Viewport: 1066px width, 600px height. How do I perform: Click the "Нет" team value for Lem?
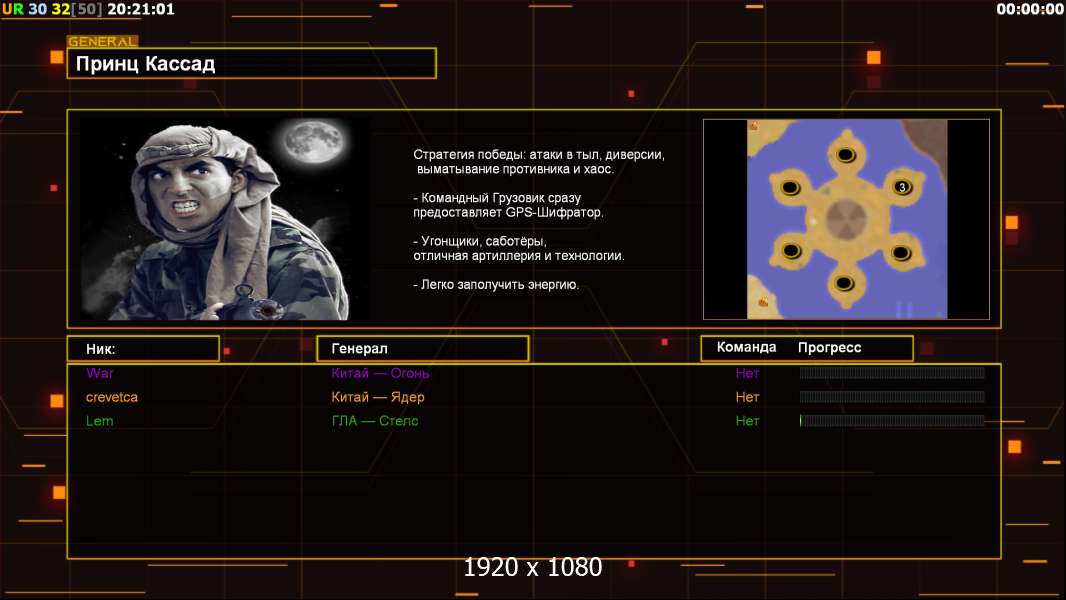(x=747, y=421)
